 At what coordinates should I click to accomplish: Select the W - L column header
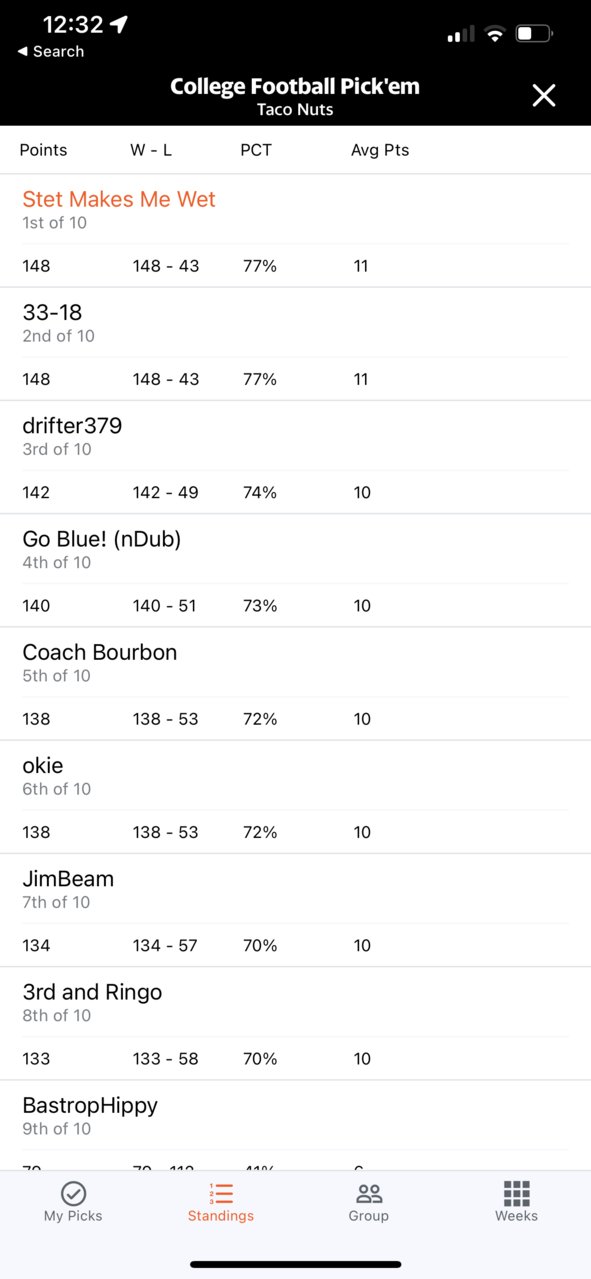[151, 150]
